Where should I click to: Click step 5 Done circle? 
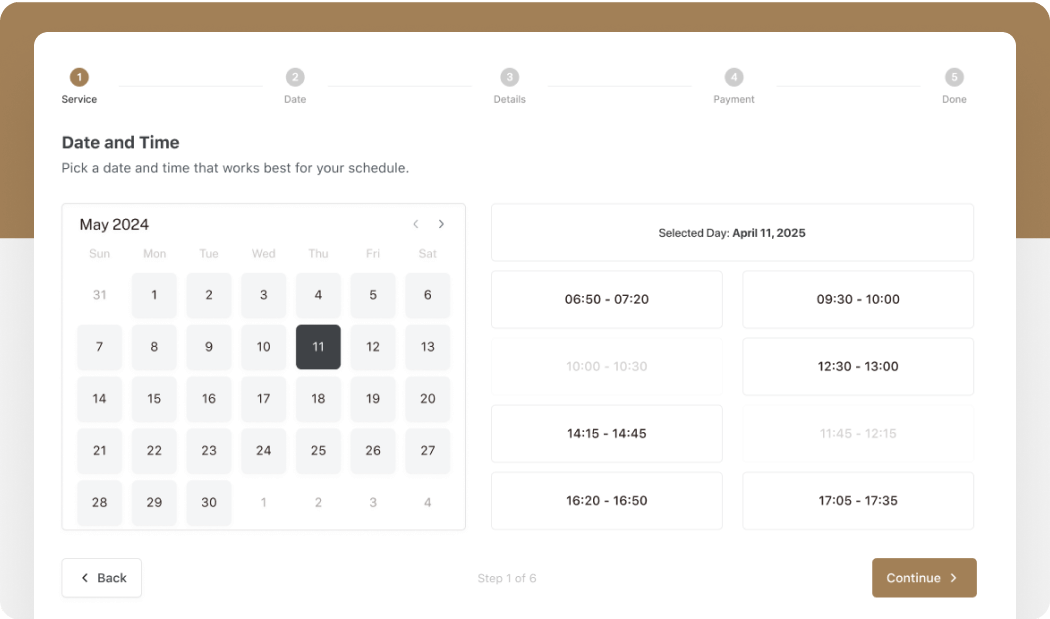point(954,77)
